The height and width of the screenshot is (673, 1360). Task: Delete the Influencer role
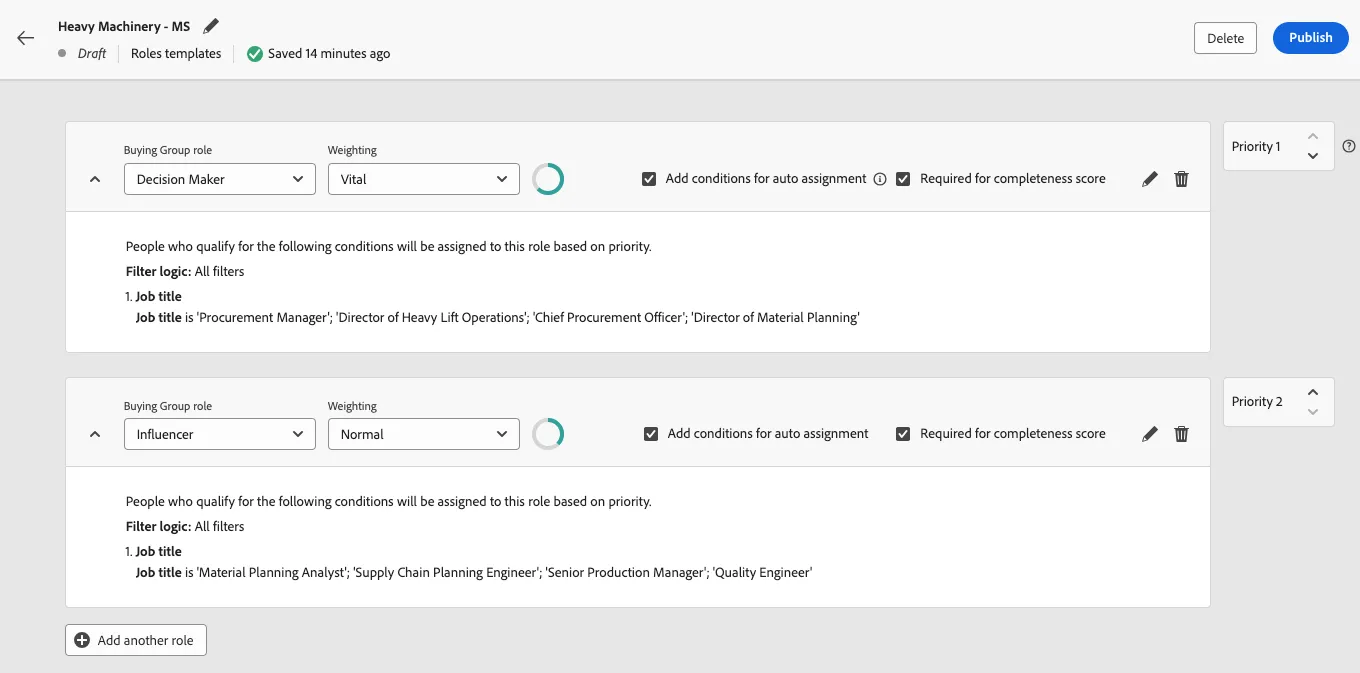click(1181, 434)
